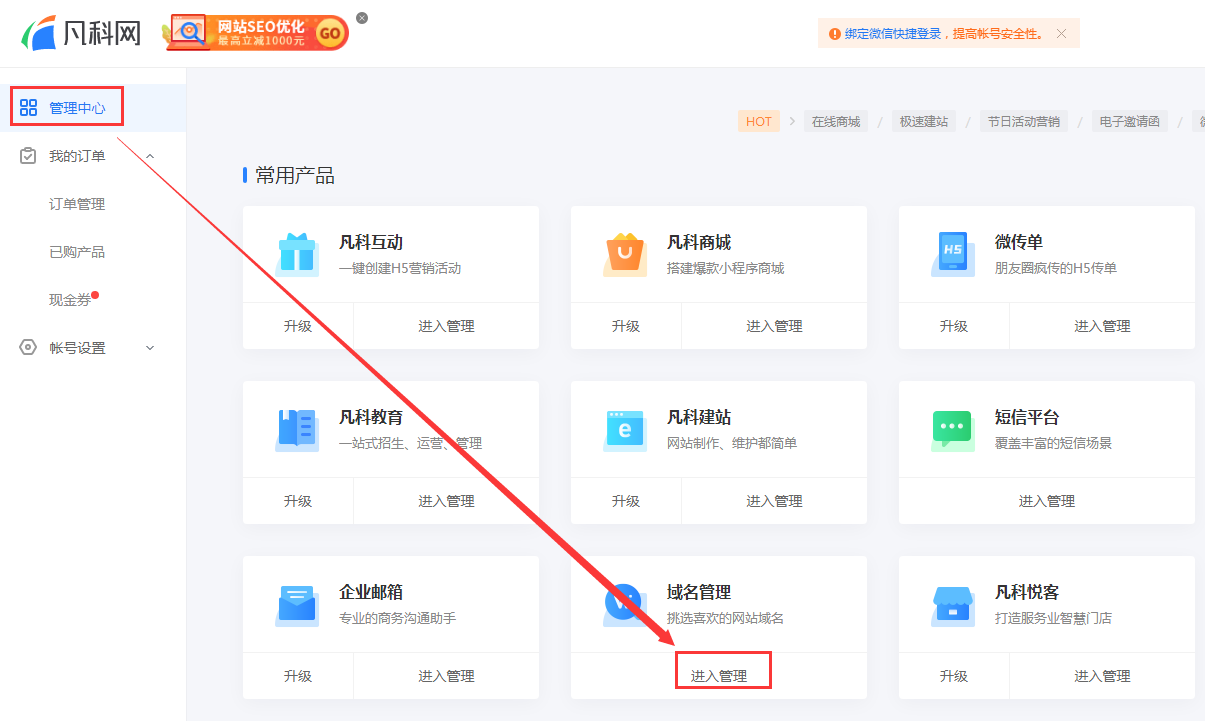
Task: Click the 域名管理 globe icon
Action: [x=625, y=604]
